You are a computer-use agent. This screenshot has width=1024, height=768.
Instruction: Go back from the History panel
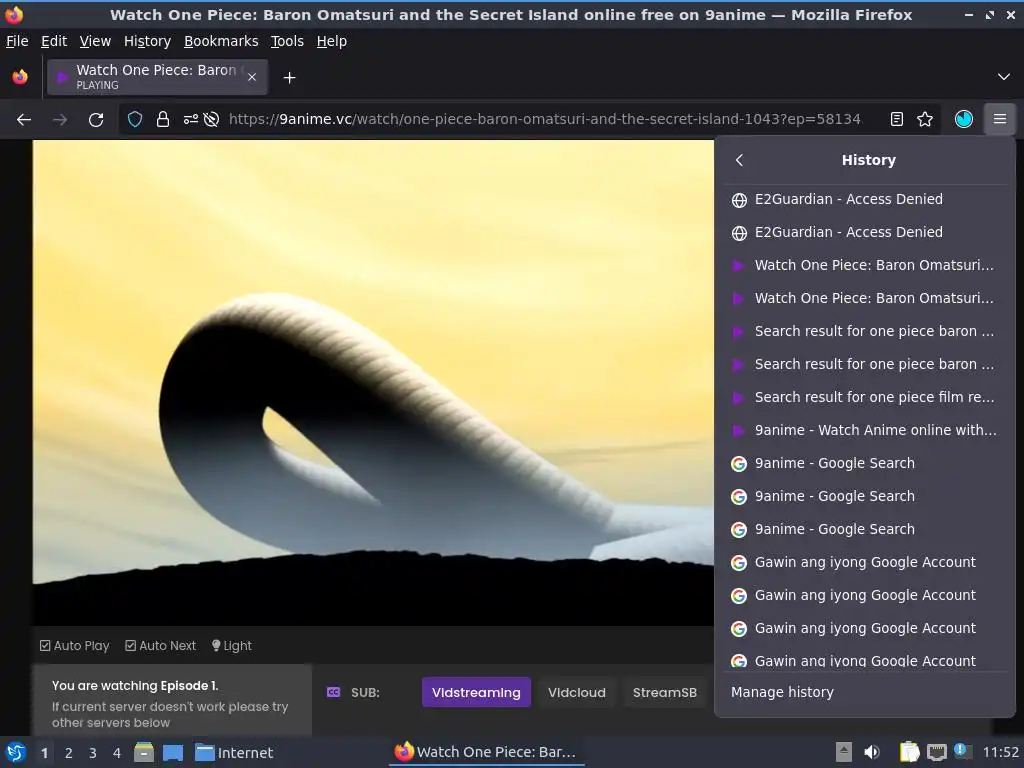point(739,160)
